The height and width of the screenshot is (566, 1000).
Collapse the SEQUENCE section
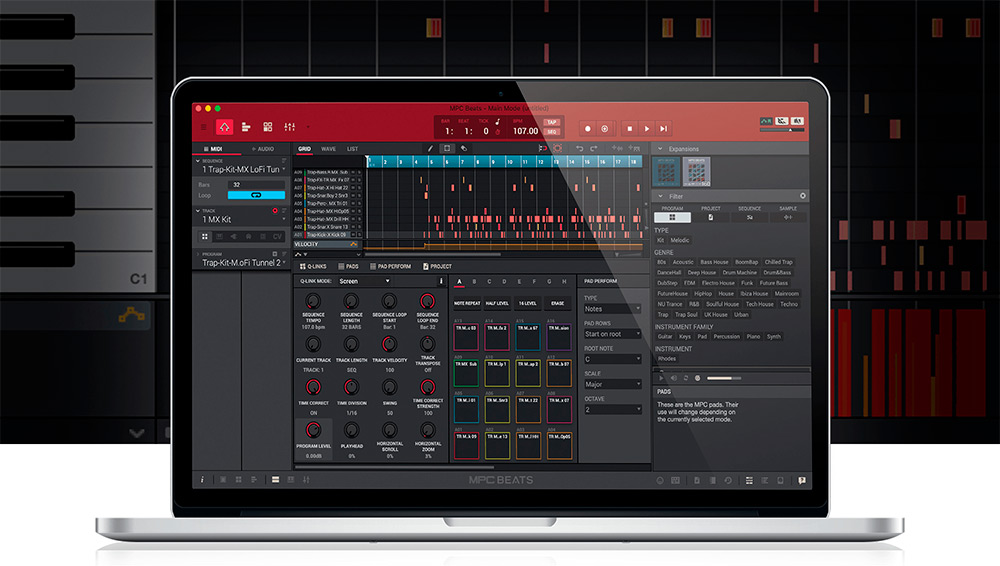click(198, 161)
